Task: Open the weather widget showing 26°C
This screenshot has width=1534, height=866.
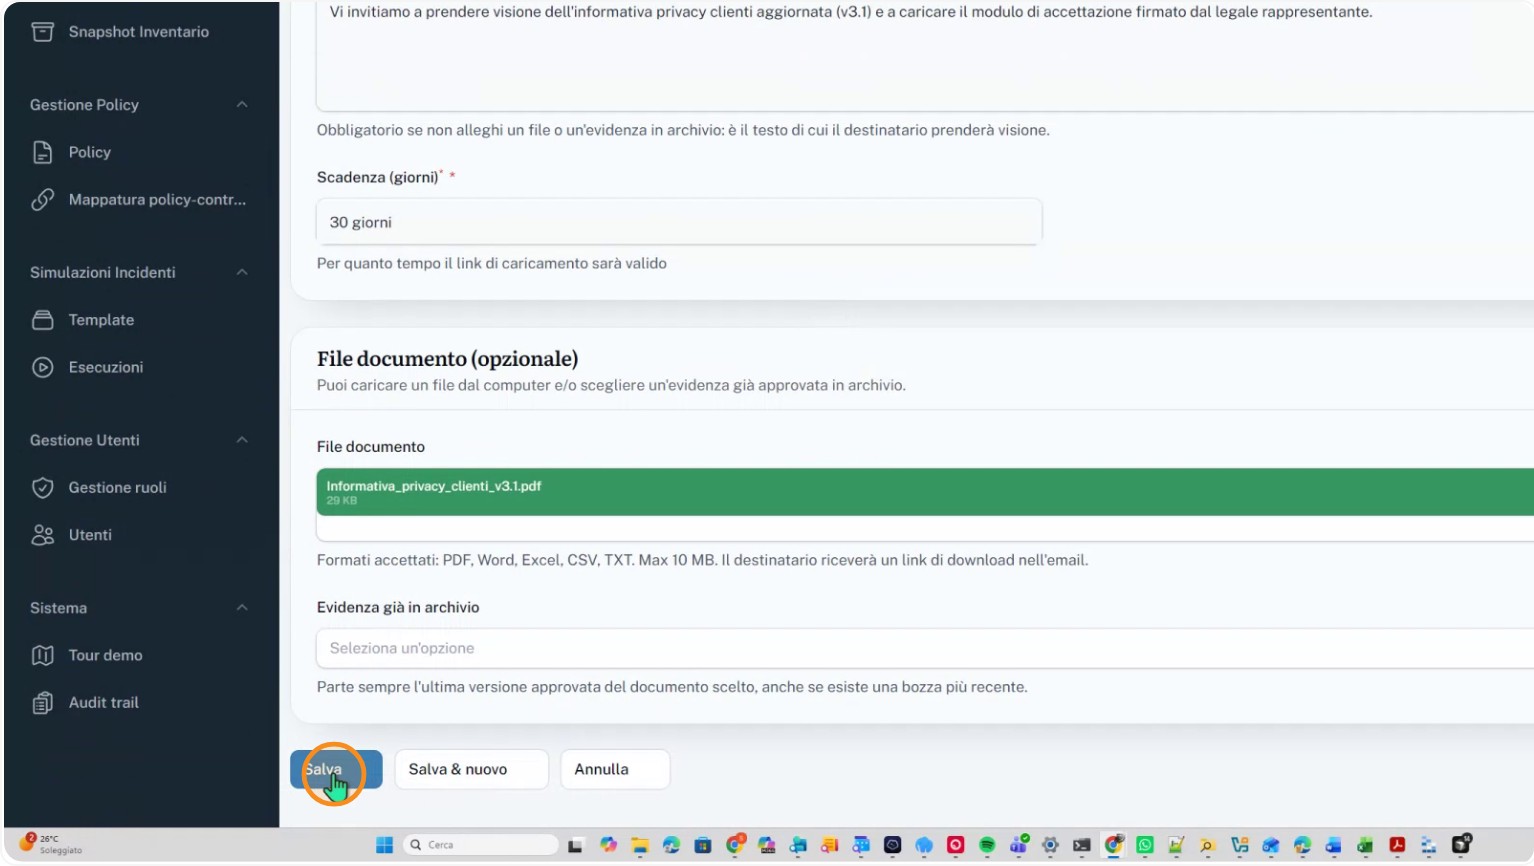Action: click(x=52, y=844)
